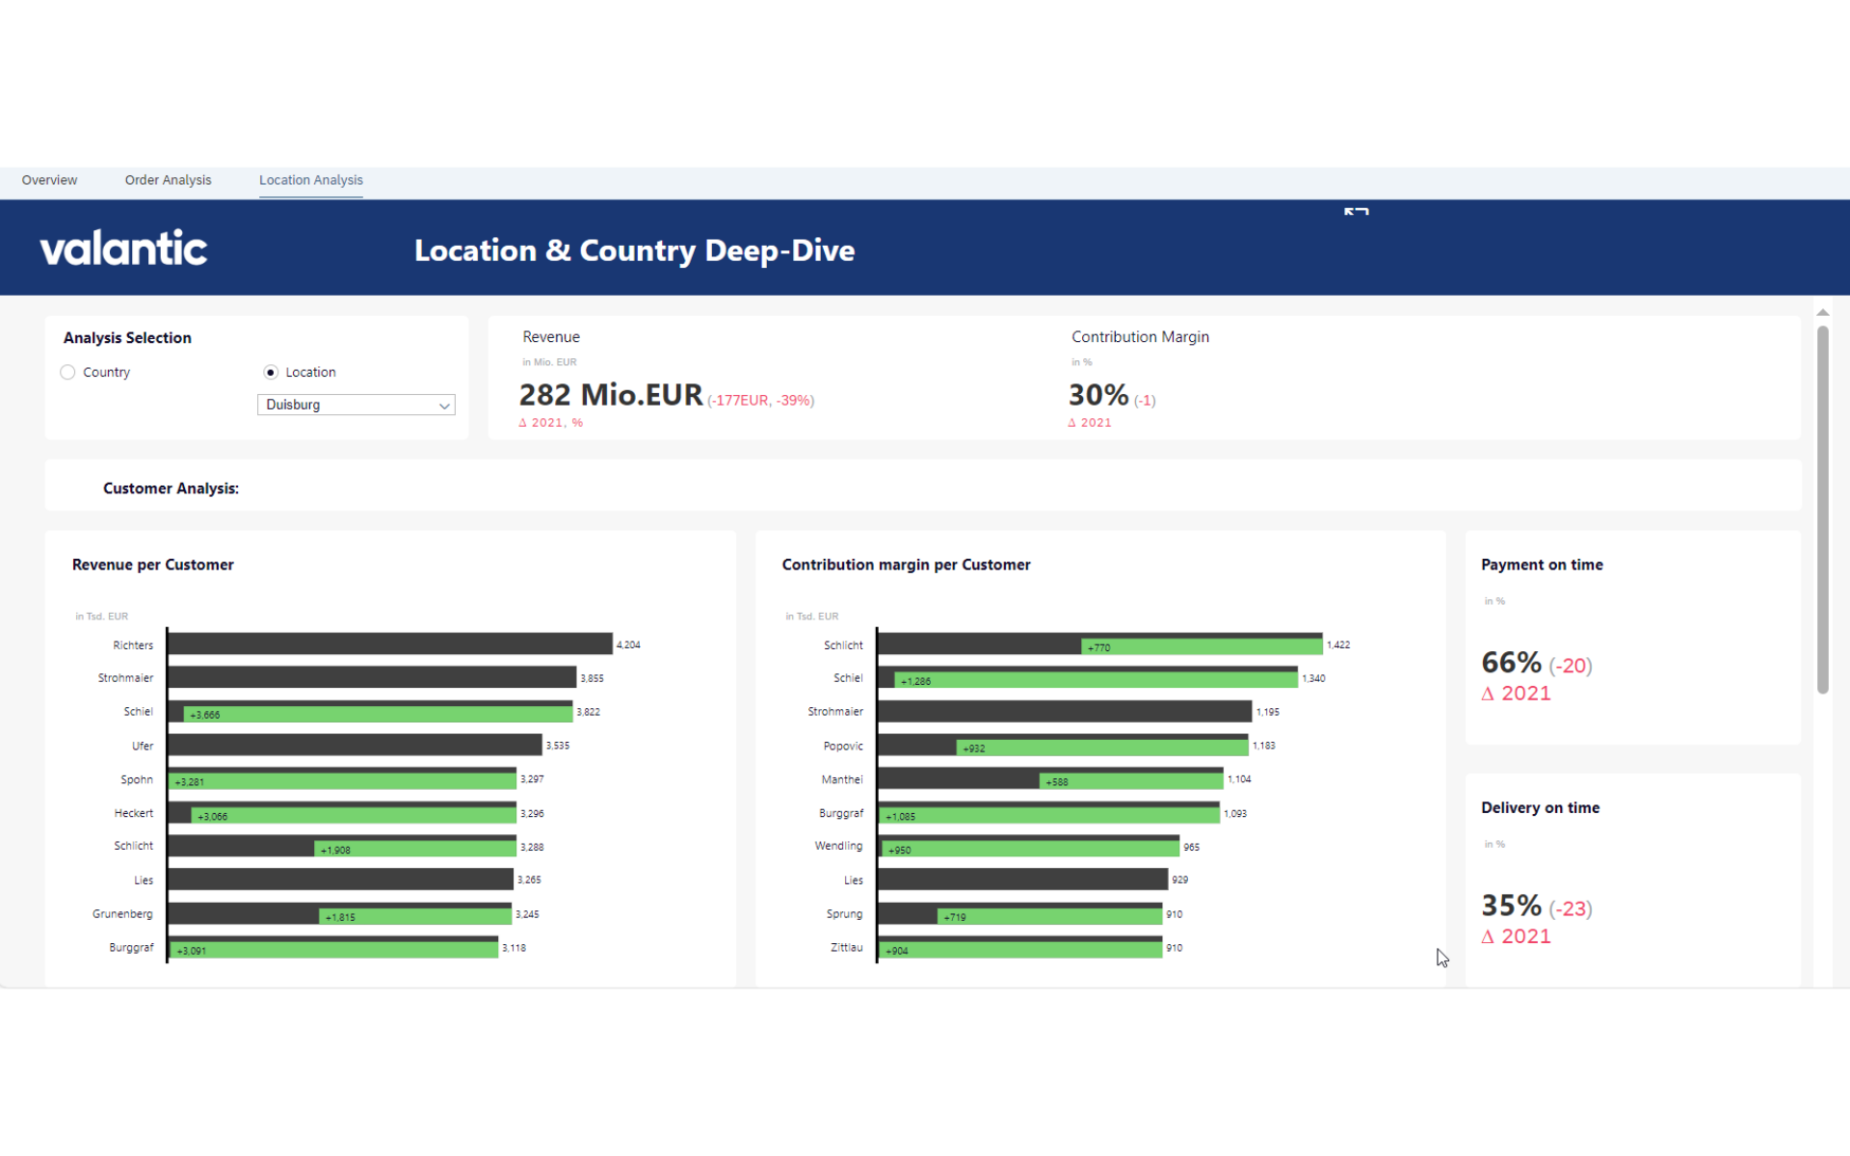This screenshot has height=1156, width=1850.
Task: Click the red delta 2021 under Revenue
Action: pos(550,423)
